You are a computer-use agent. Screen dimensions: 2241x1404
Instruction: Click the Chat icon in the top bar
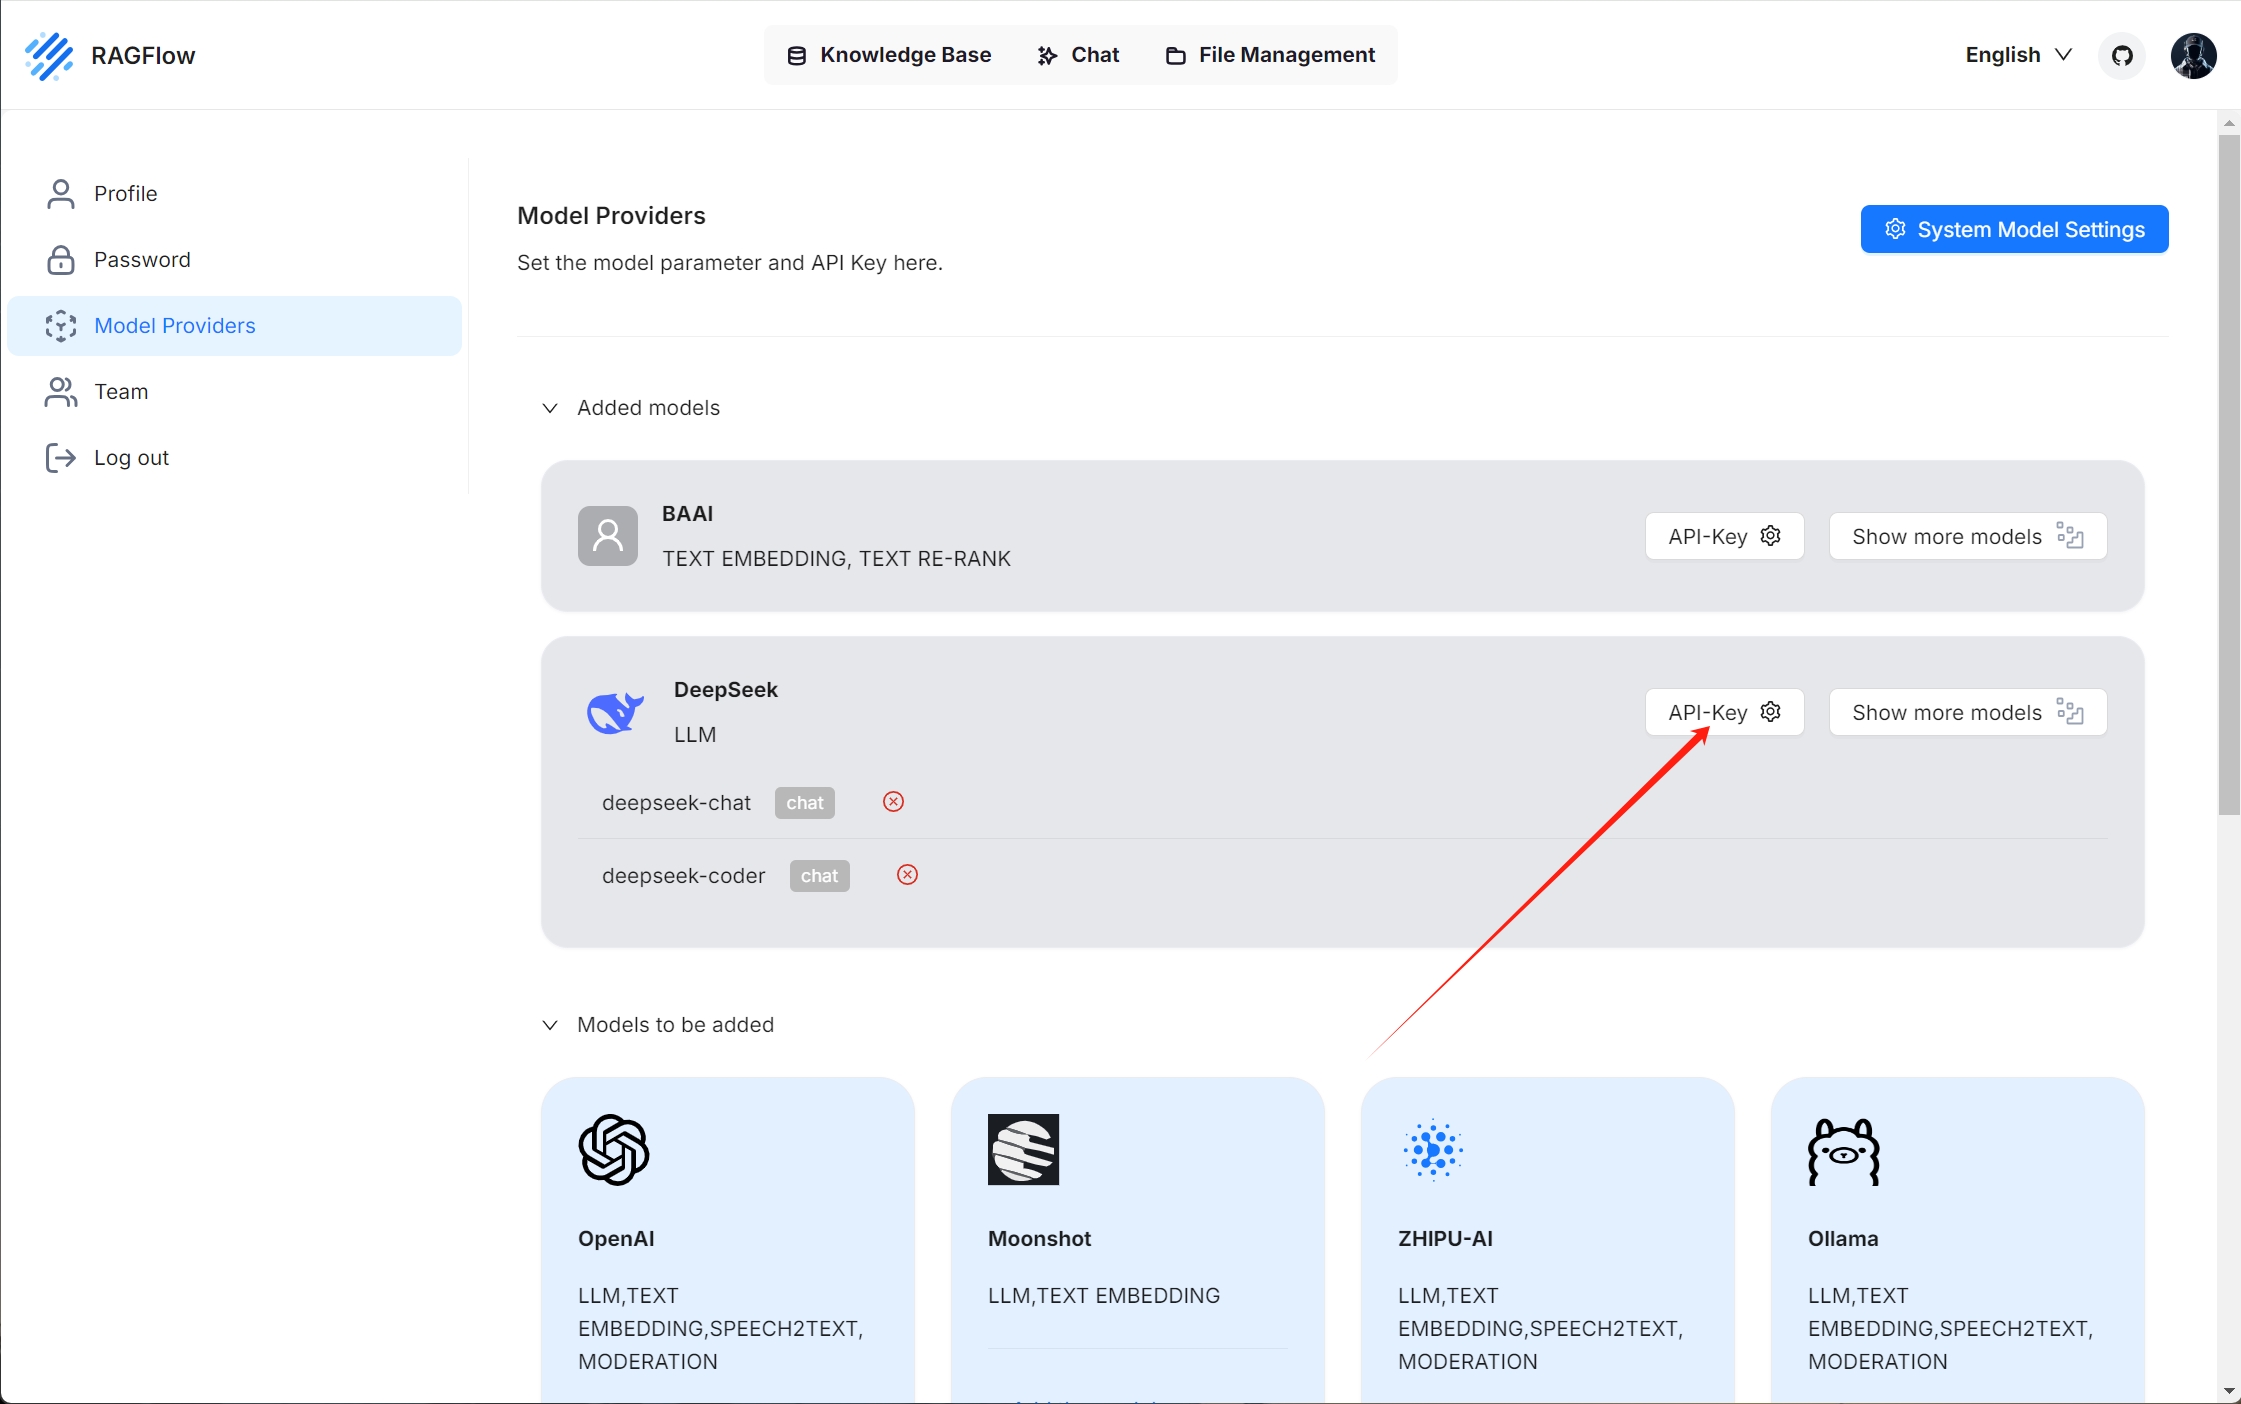click(1046, 55)
